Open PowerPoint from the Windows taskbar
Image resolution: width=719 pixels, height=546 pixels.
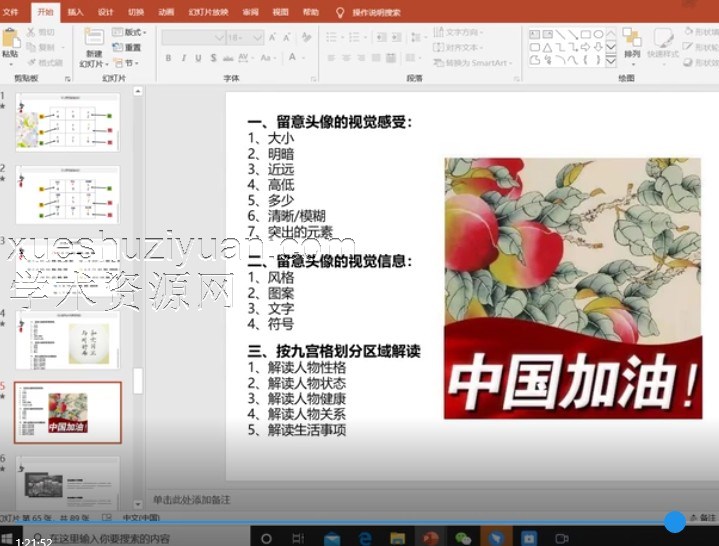pyautogui.click(x=430, y=538)
